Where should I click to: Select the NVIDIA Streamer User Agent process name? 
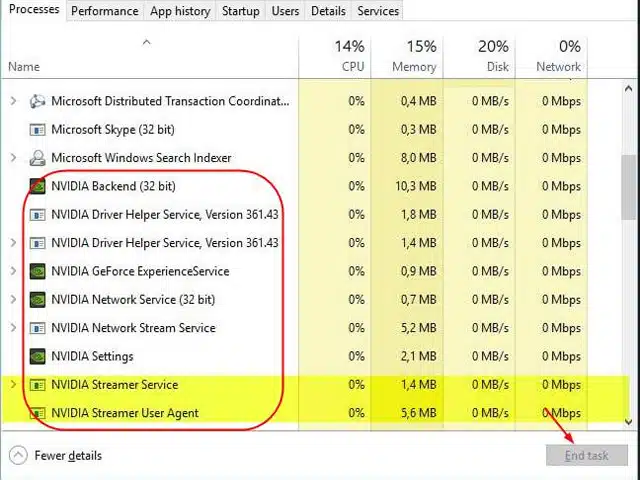click(x=125, y=413)
